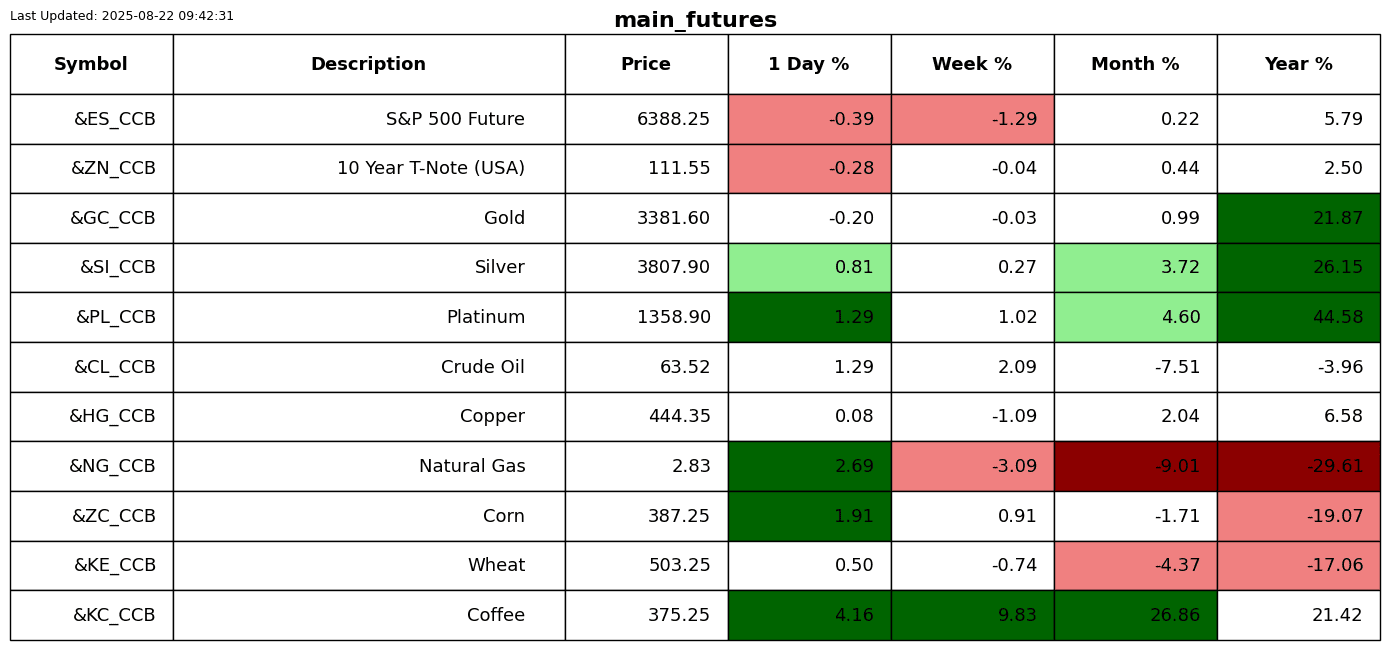Click the Last Updated timestamp text
Image resolution: width=1390 pixels, height=650 pixels.
coord(122,16)
